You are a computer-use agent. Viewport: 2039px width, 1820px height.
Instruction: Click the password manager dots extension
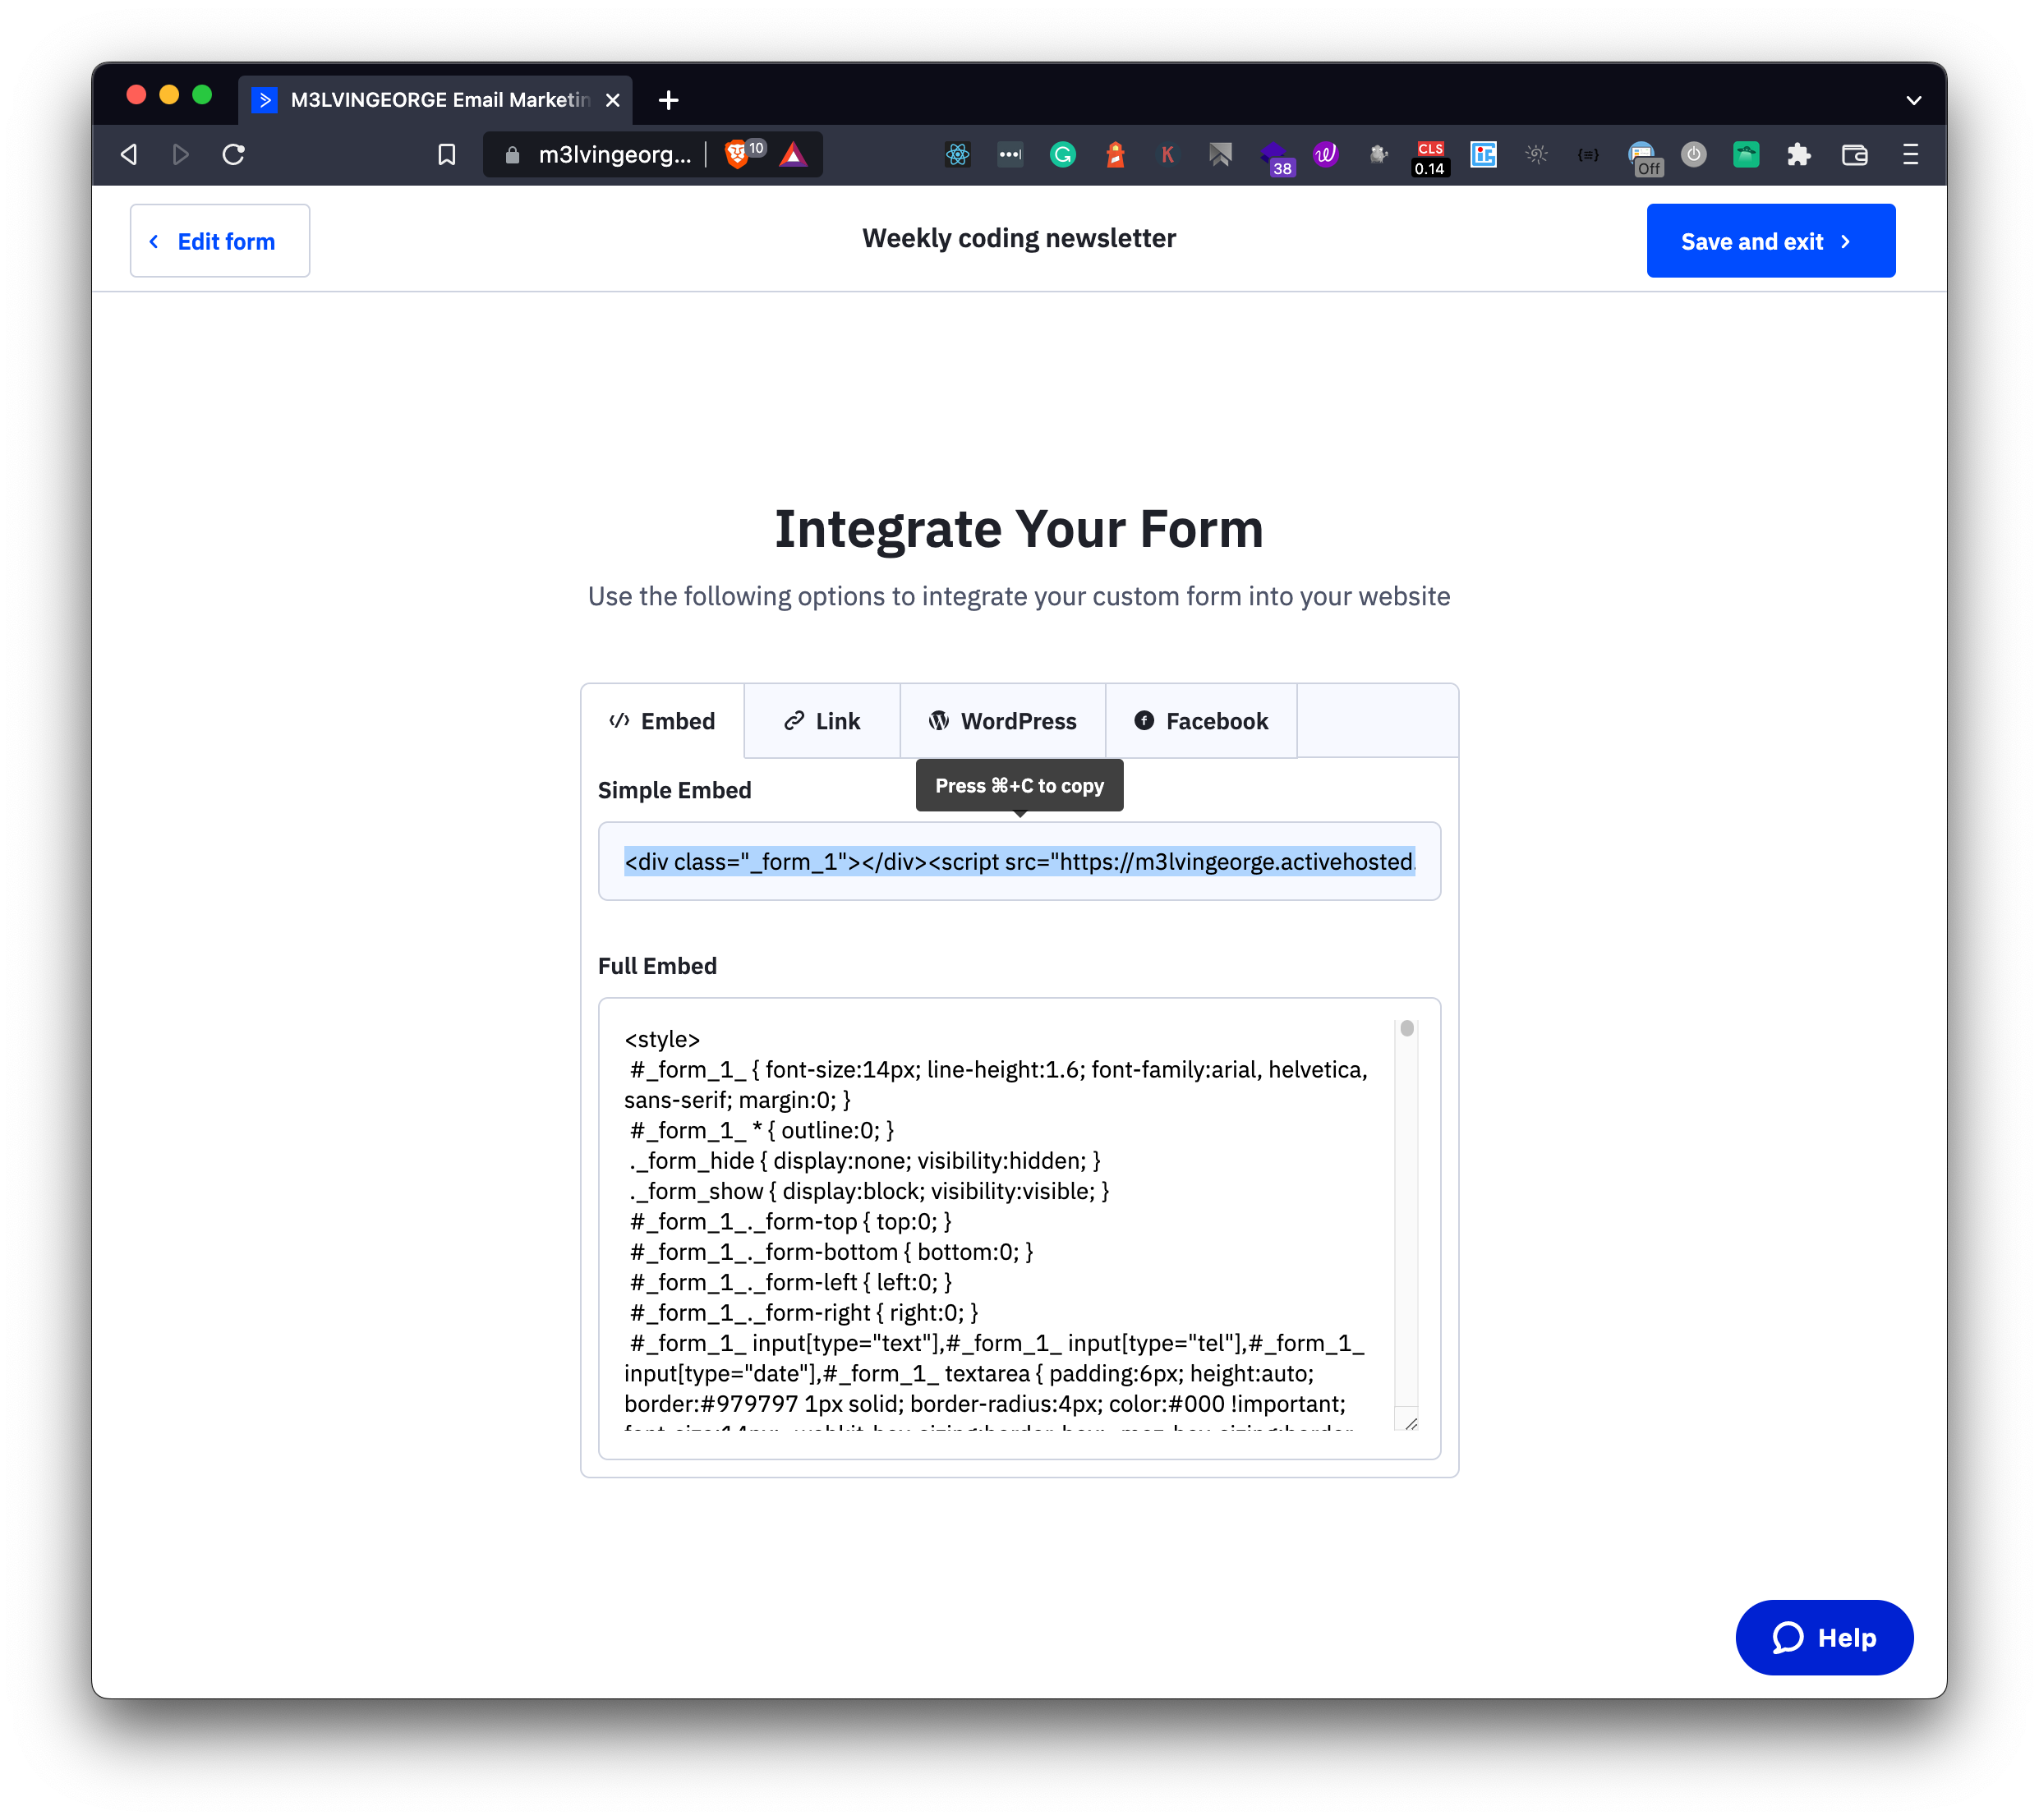(1011, 155)
